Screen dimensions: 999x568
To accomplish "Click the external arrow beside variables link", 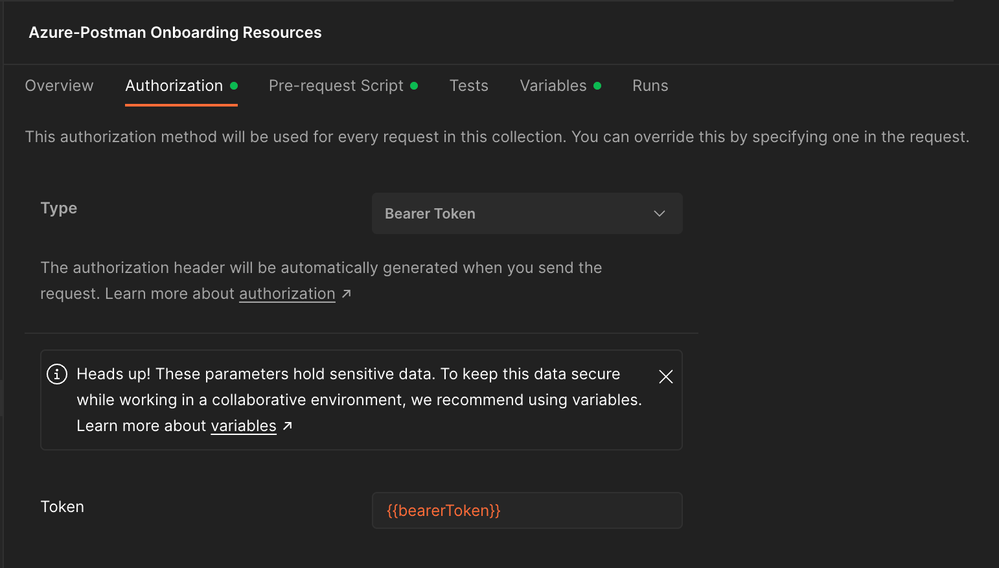I will point(287,426).
